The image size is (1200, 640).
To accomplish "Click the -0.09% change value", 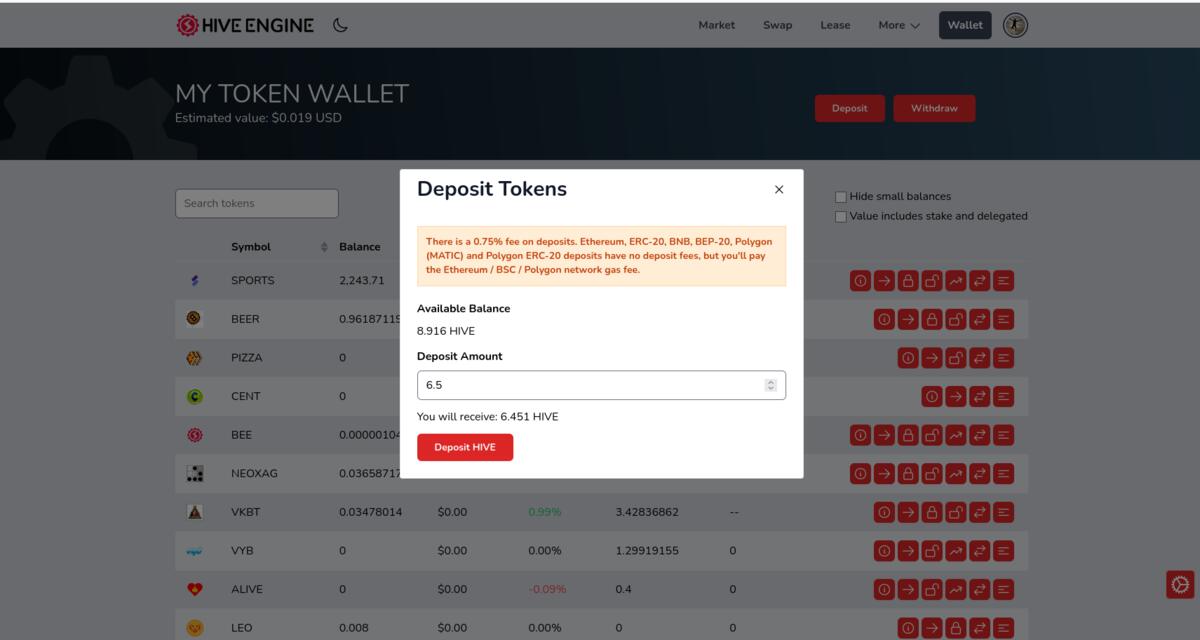I will [548, 589].
